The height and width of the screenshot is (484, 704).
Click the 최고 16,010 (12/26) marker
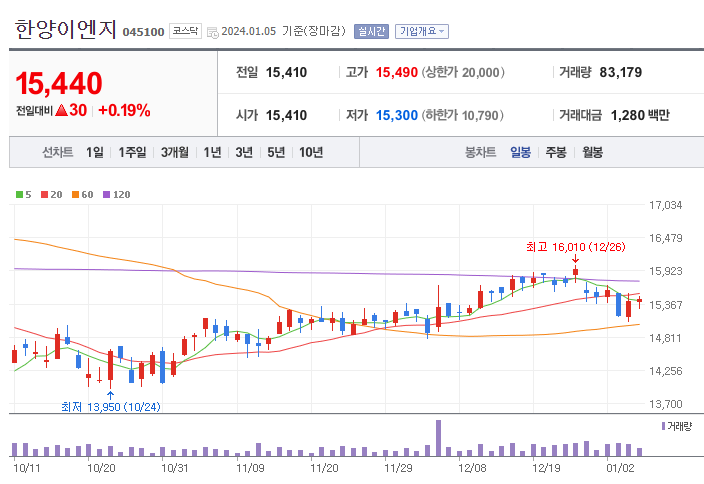coord(576,247)
